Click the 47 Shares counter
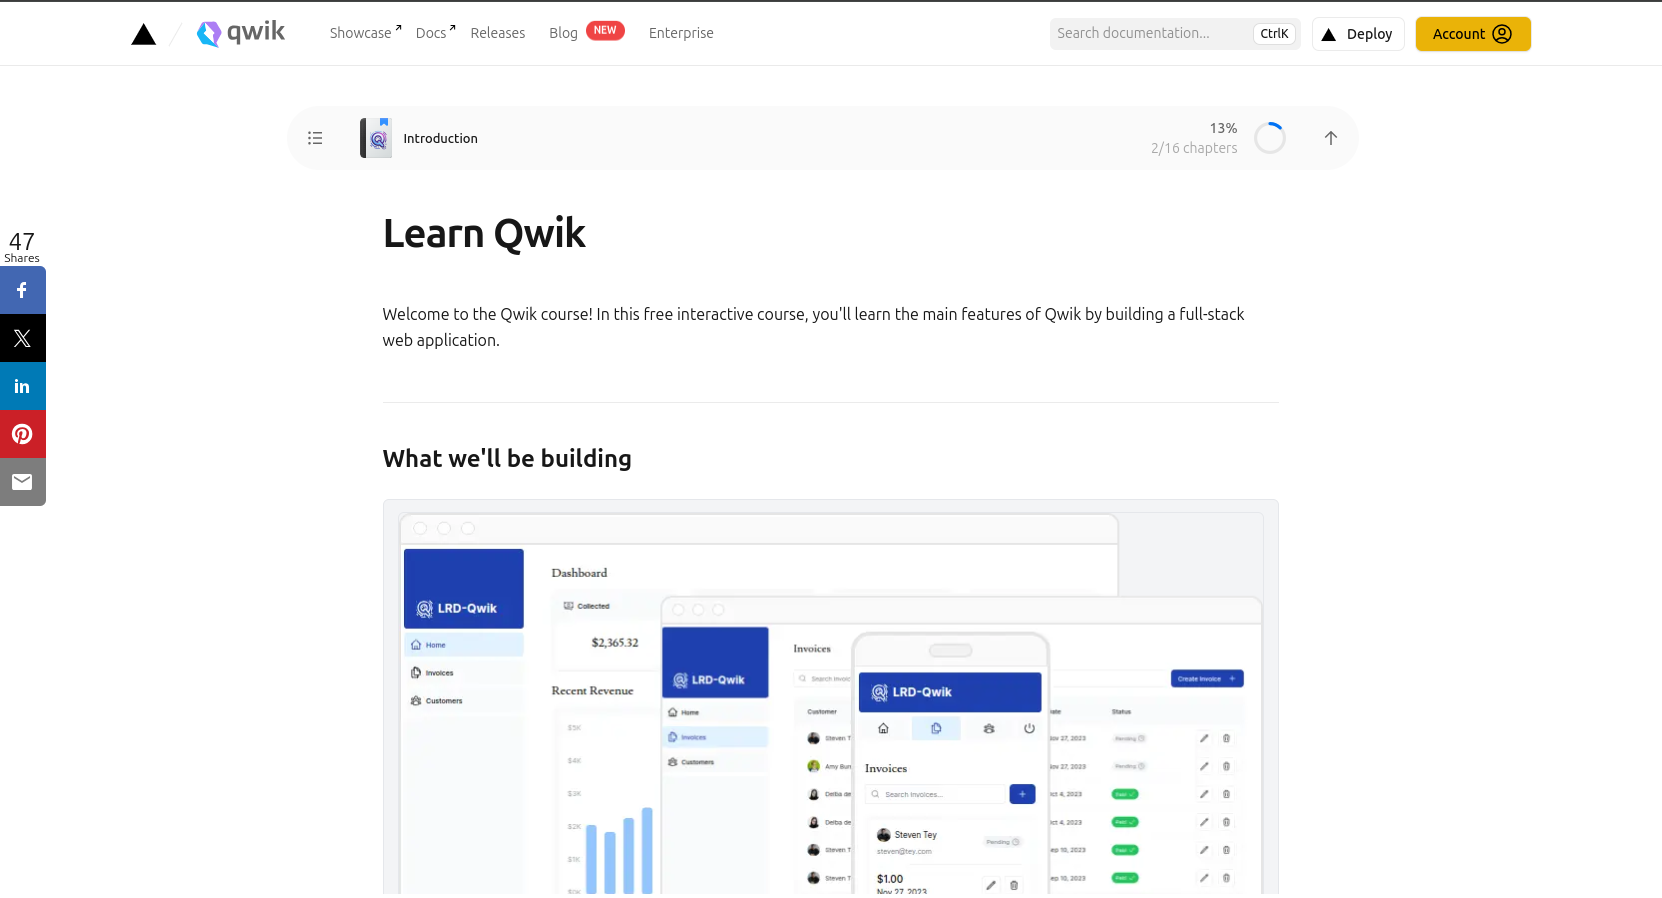The image size is (1662, 898). [22, 247]
